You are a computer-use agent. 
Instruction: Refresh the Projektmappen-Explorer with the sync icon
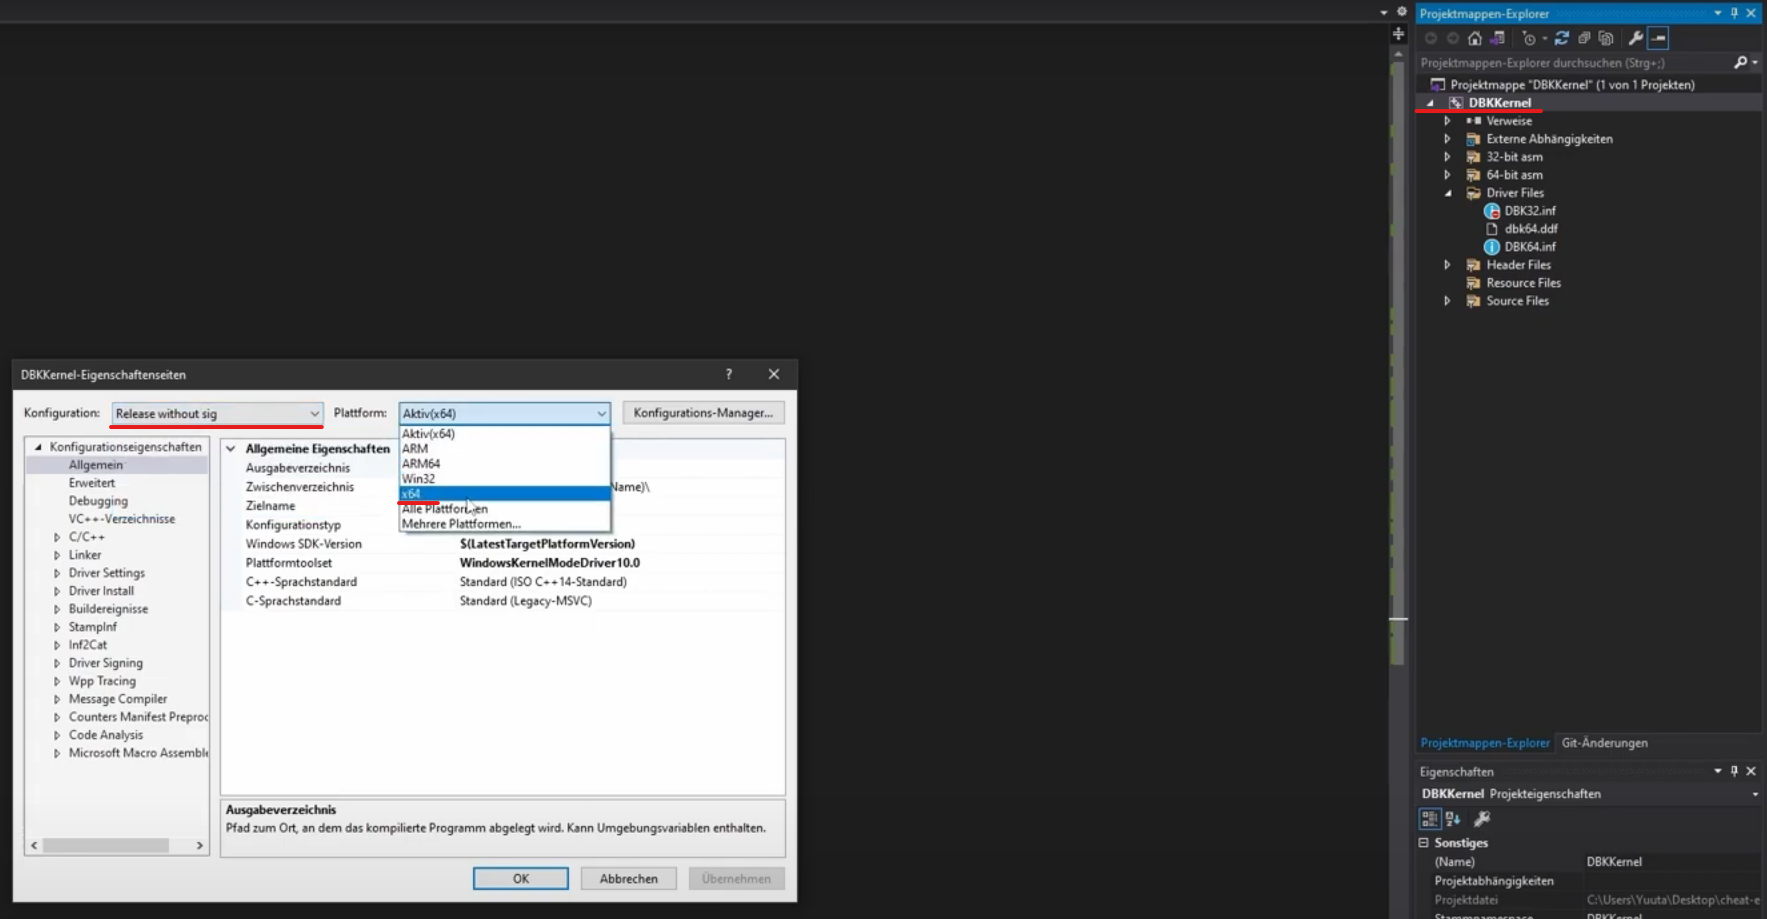pos(1561,38)
